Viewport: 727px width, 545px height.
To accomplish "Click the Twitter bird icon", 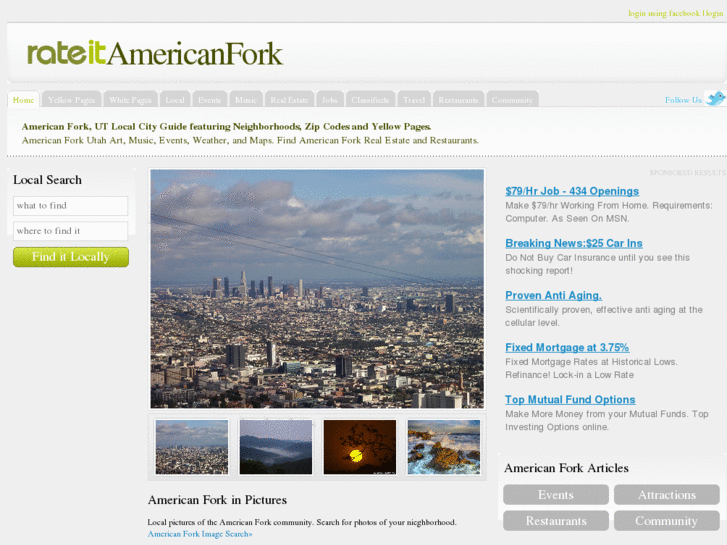I will [x=715, y=98].
